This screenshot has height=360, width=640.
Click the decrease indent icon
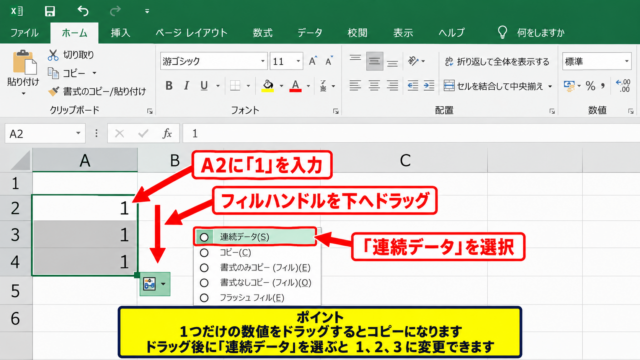pos(413,86)
